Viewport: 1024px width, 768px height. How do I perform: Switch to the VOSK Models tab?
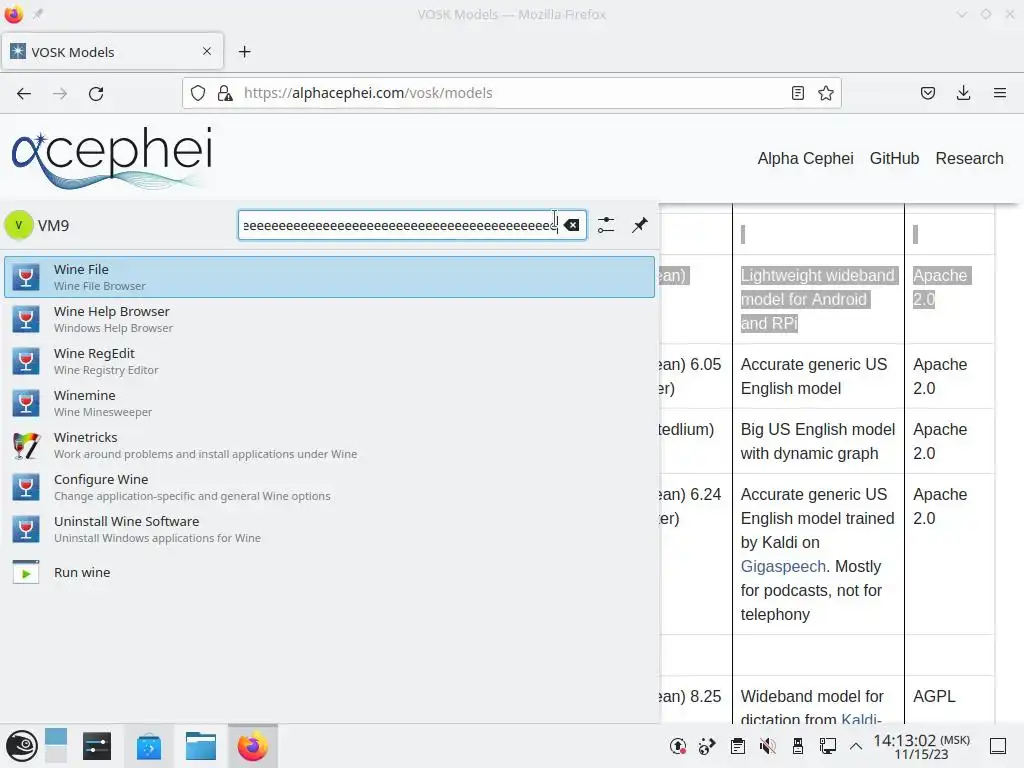coord(112,52)
